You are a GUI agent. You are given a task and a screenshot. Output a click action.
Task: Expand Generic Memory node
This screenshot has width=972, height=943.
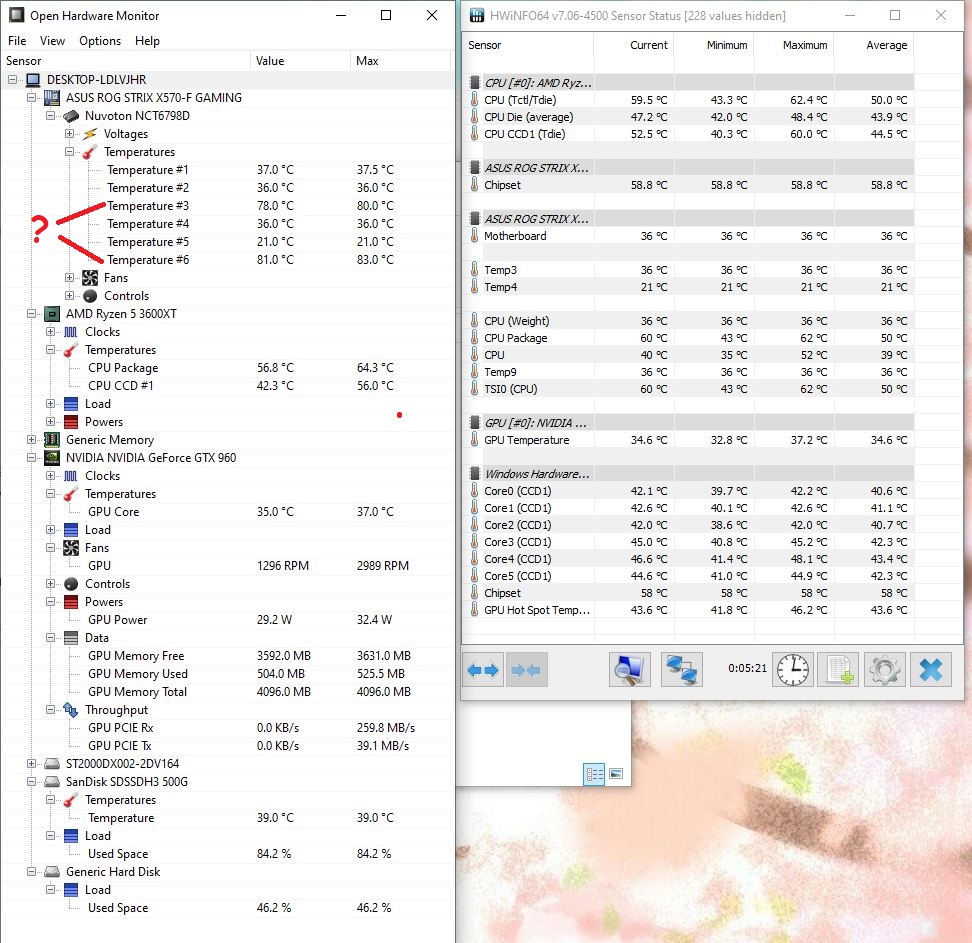32,440
